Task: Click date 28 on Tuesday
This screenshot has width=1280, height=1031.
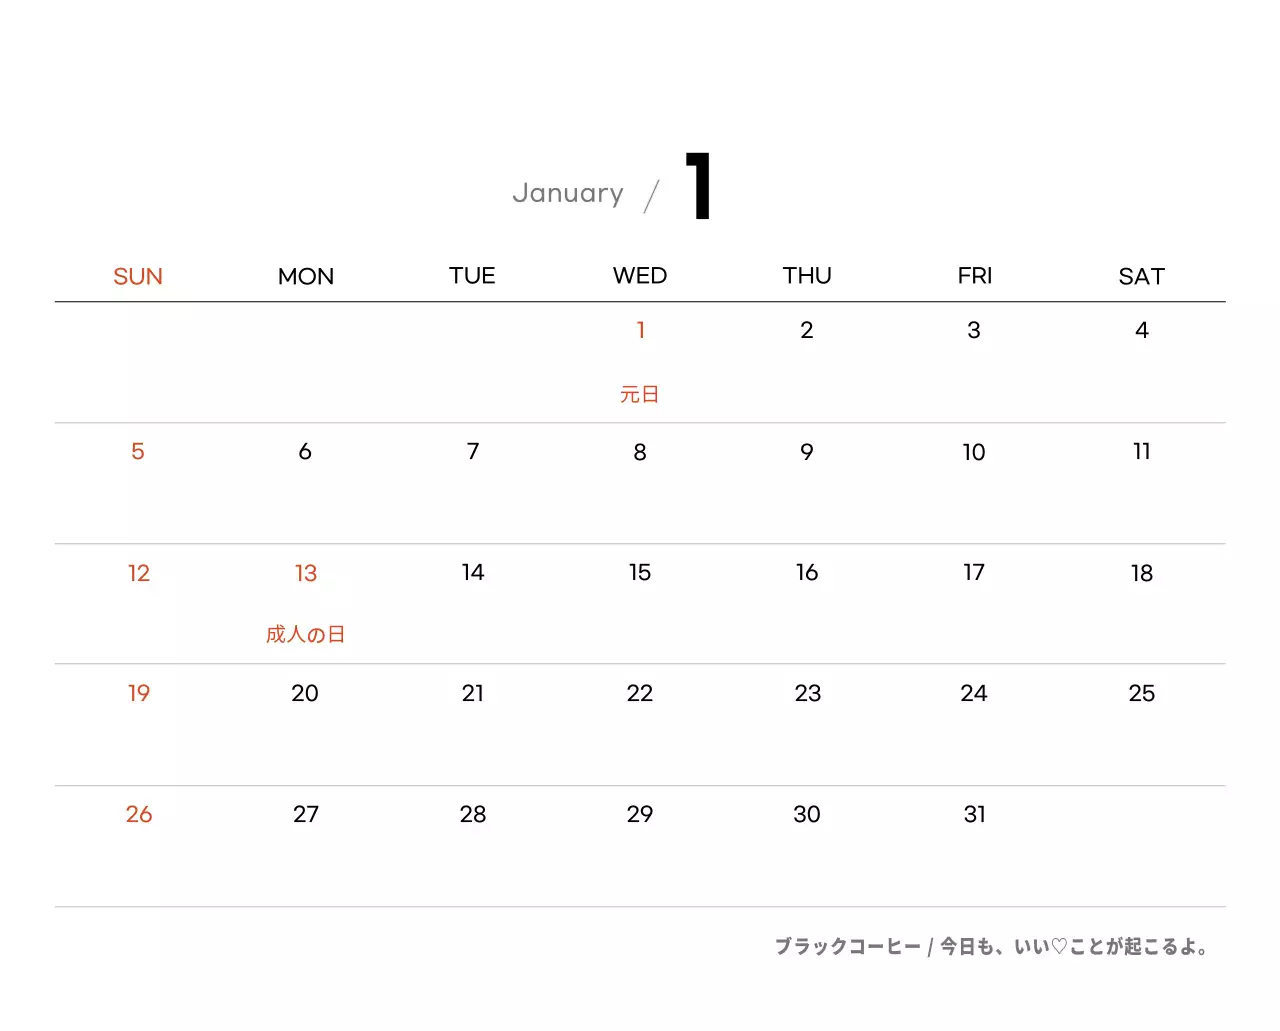Action: (x=473, y=815)
